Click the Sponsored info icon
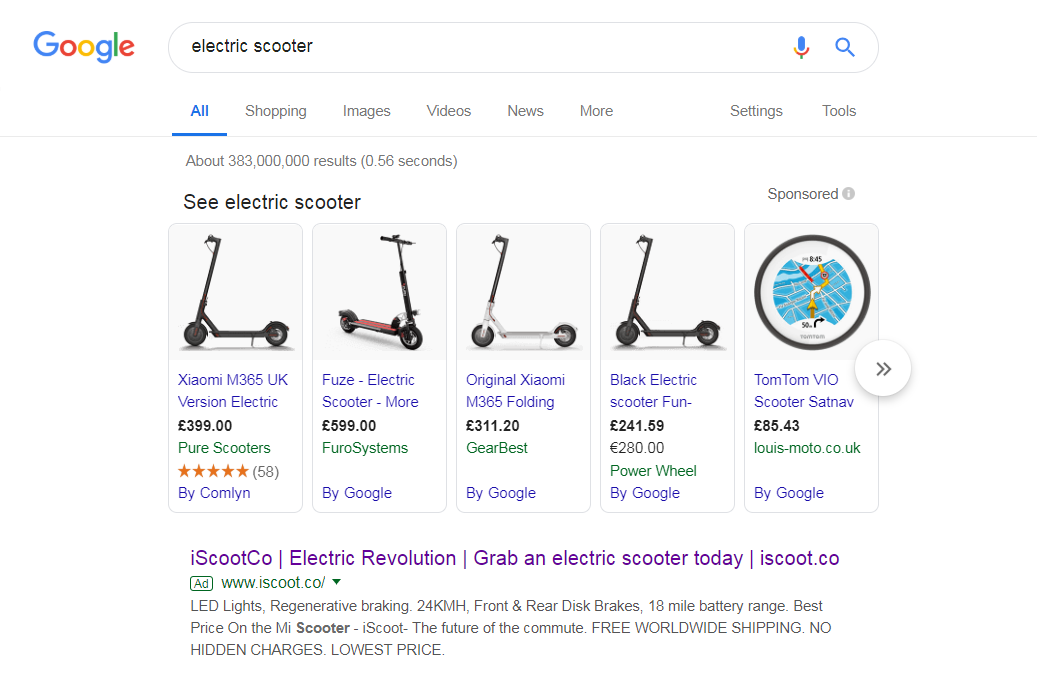The height and width of the screenshot is (689, 1037). tap(849, 194)
